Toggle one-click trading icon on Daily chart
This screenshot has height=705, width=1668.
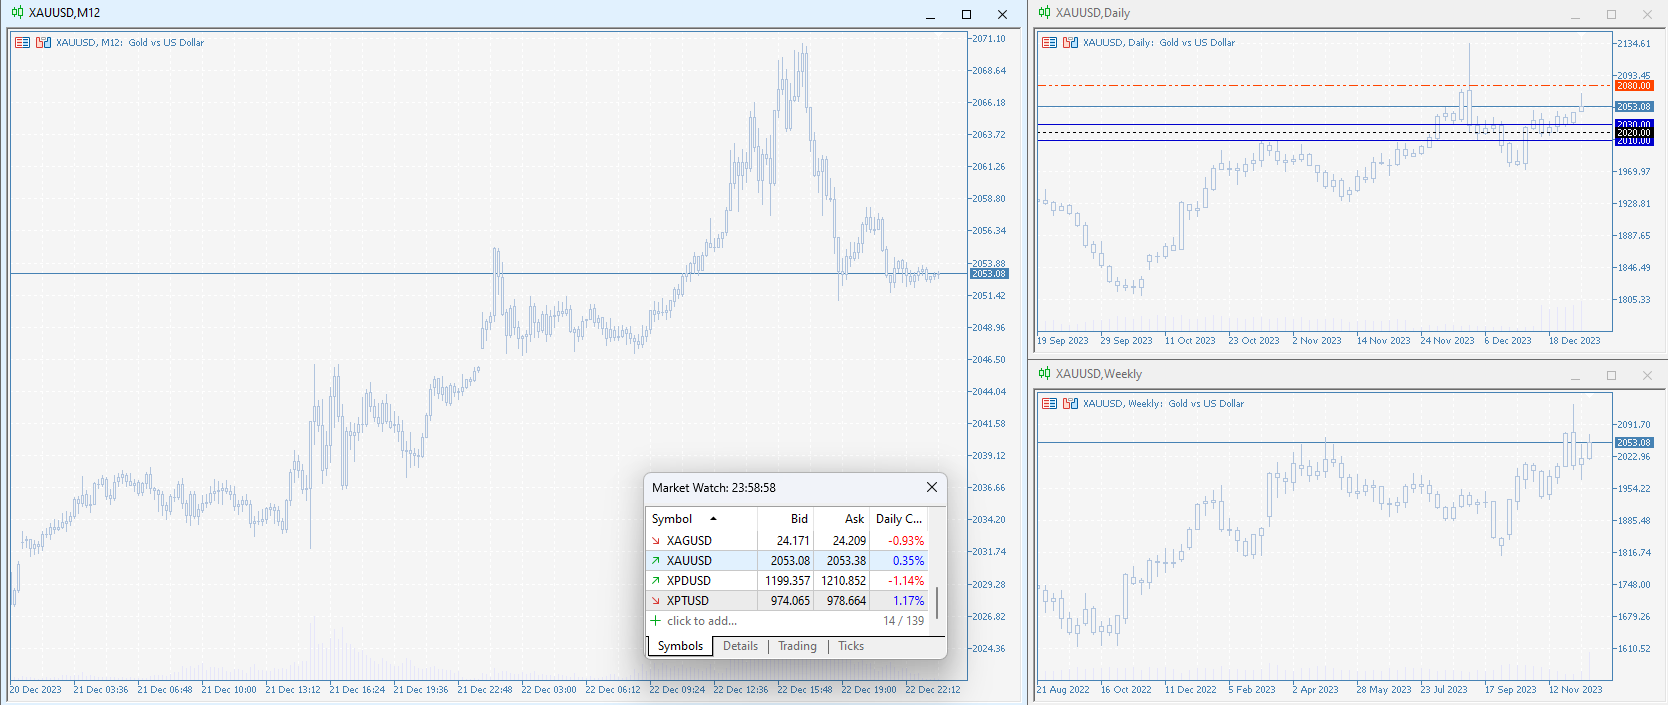[1070, 43]
